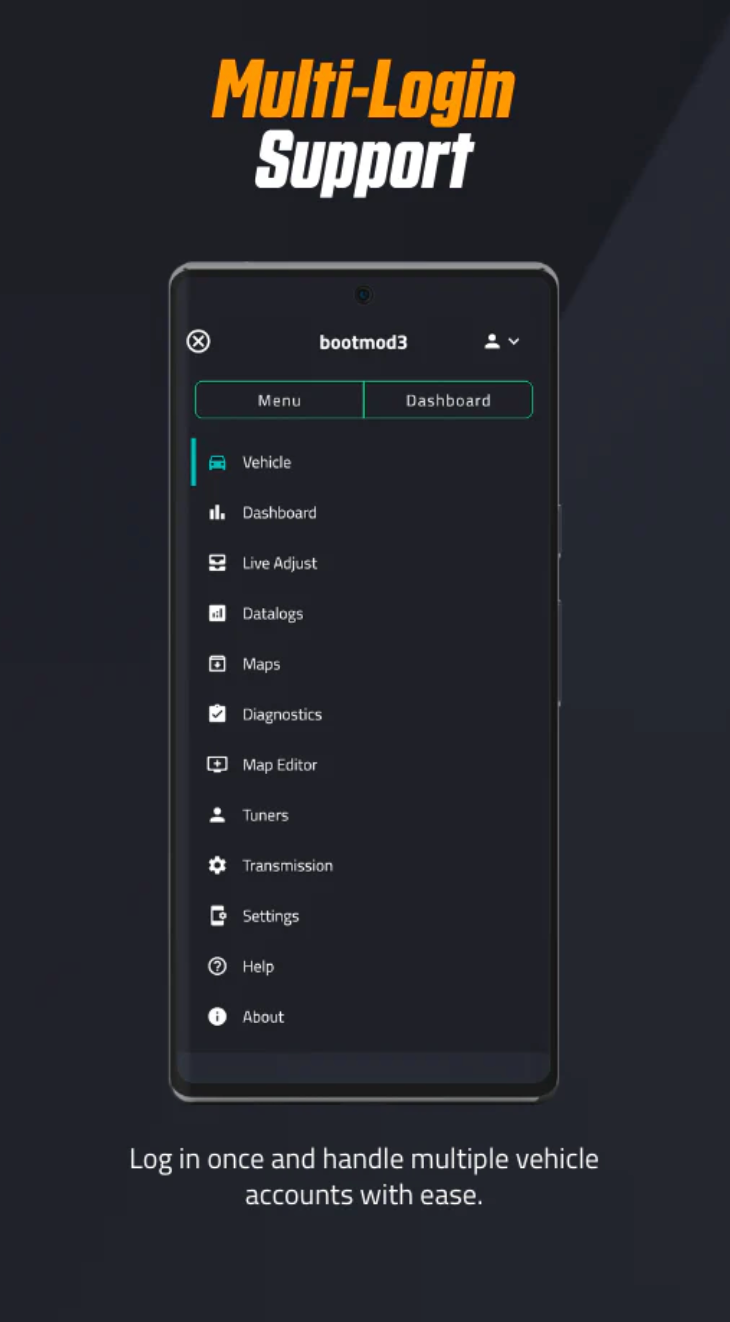Click the Tuners person icon
The height and width of the screenshot is (1322, 730).
click(x=217, y=815)
